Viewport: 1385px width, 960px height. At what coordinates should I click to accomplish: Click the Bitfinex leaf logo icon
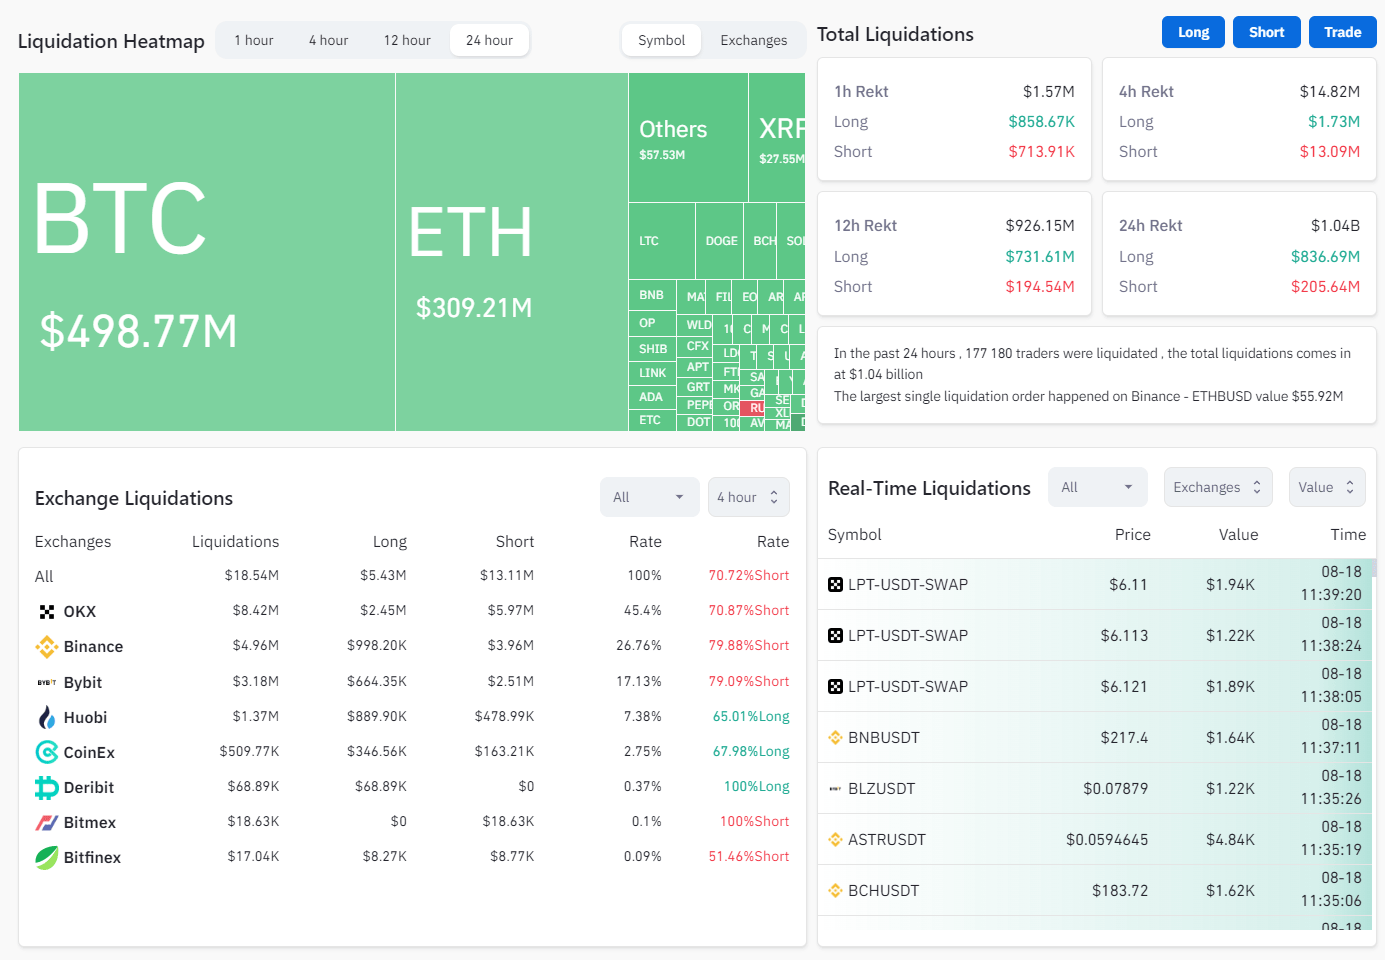[46, 858]
